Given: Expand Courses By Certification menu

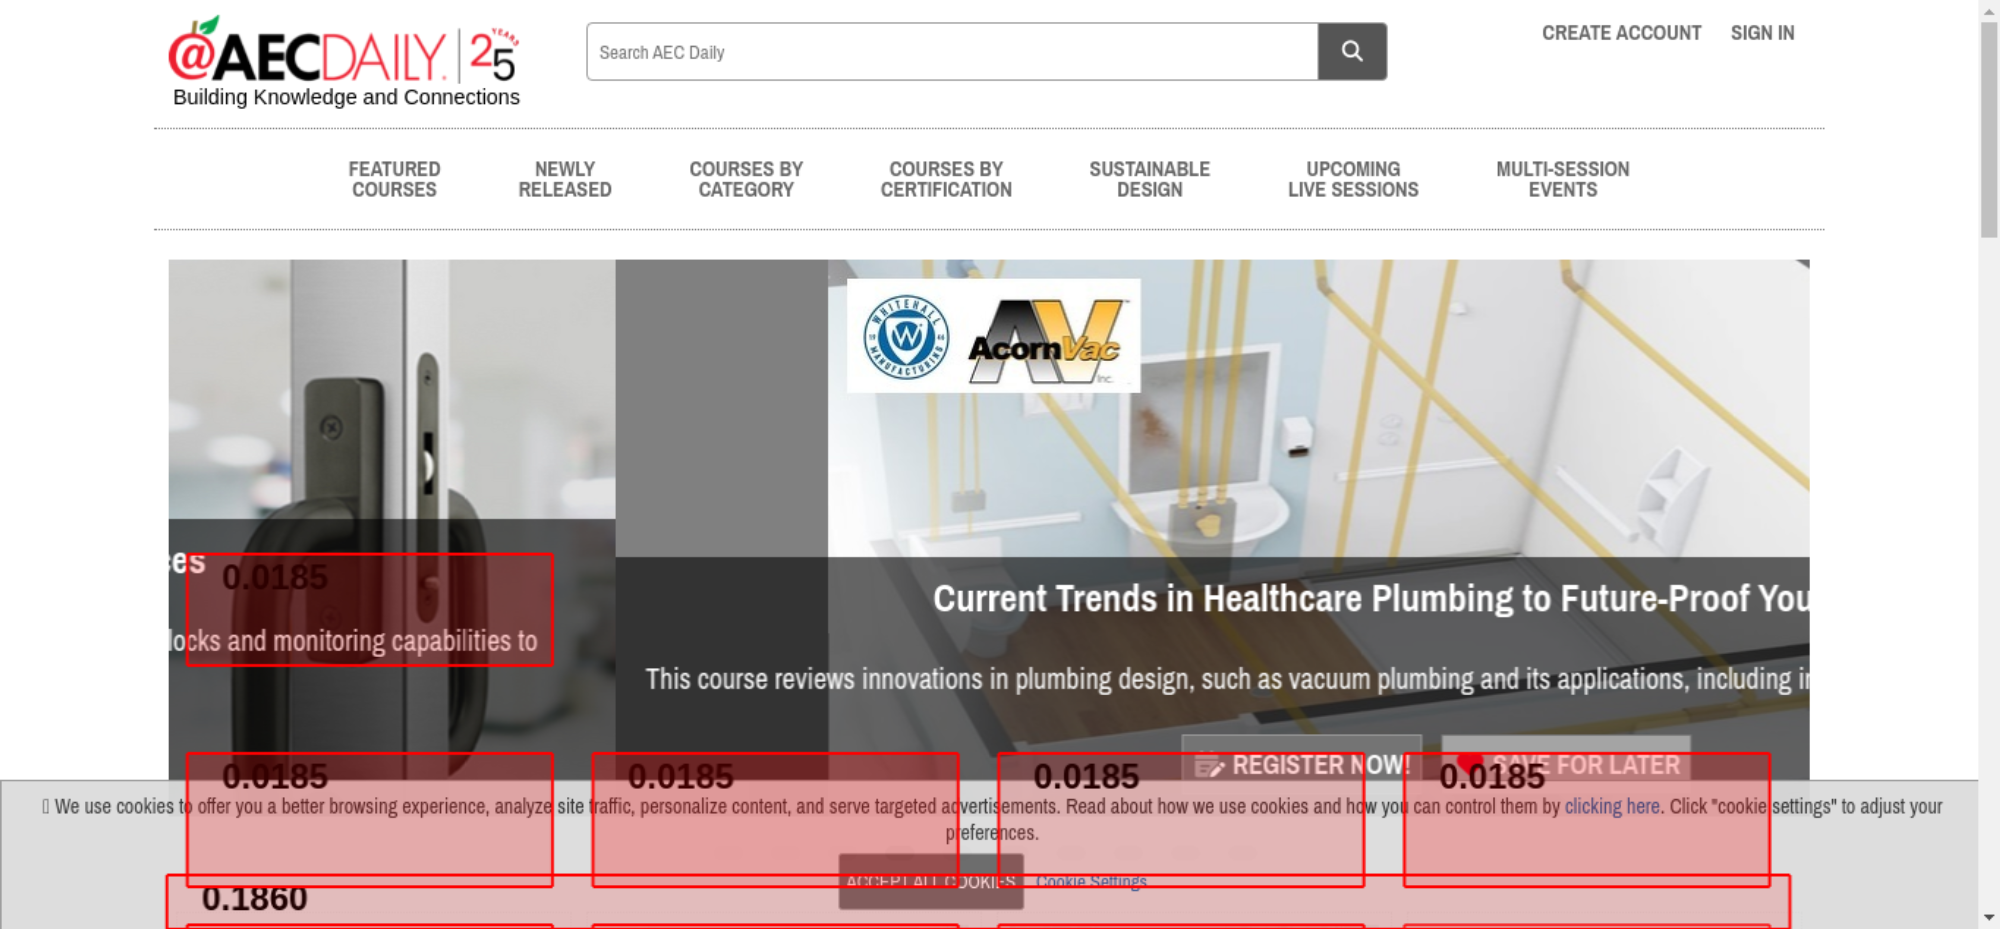Looking at the screenshot, I should [x=946, y=179].
